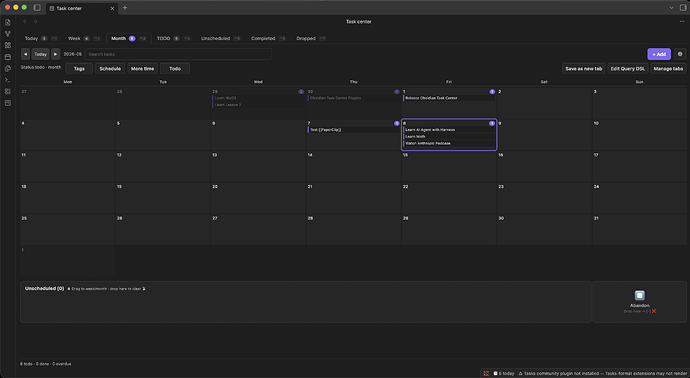Click Edit Query DSL button
This screenshot has width=690, height=378.
point(628,69)
